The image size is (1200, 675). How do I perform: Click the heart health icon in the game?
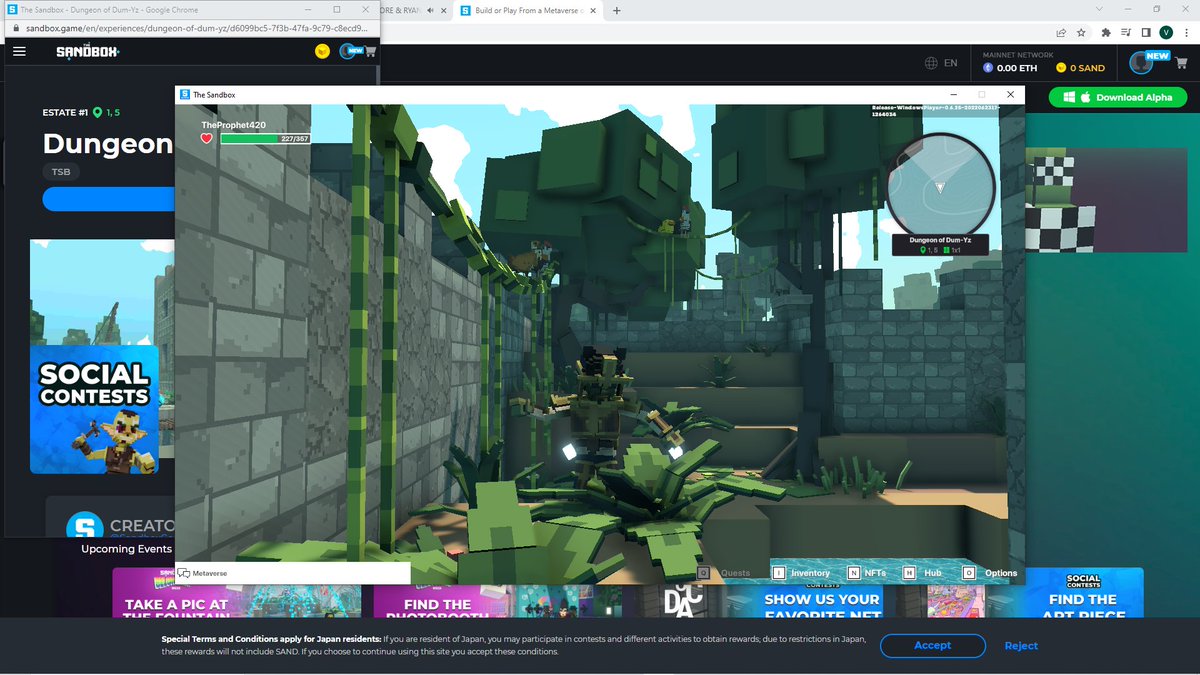point(207,139)
